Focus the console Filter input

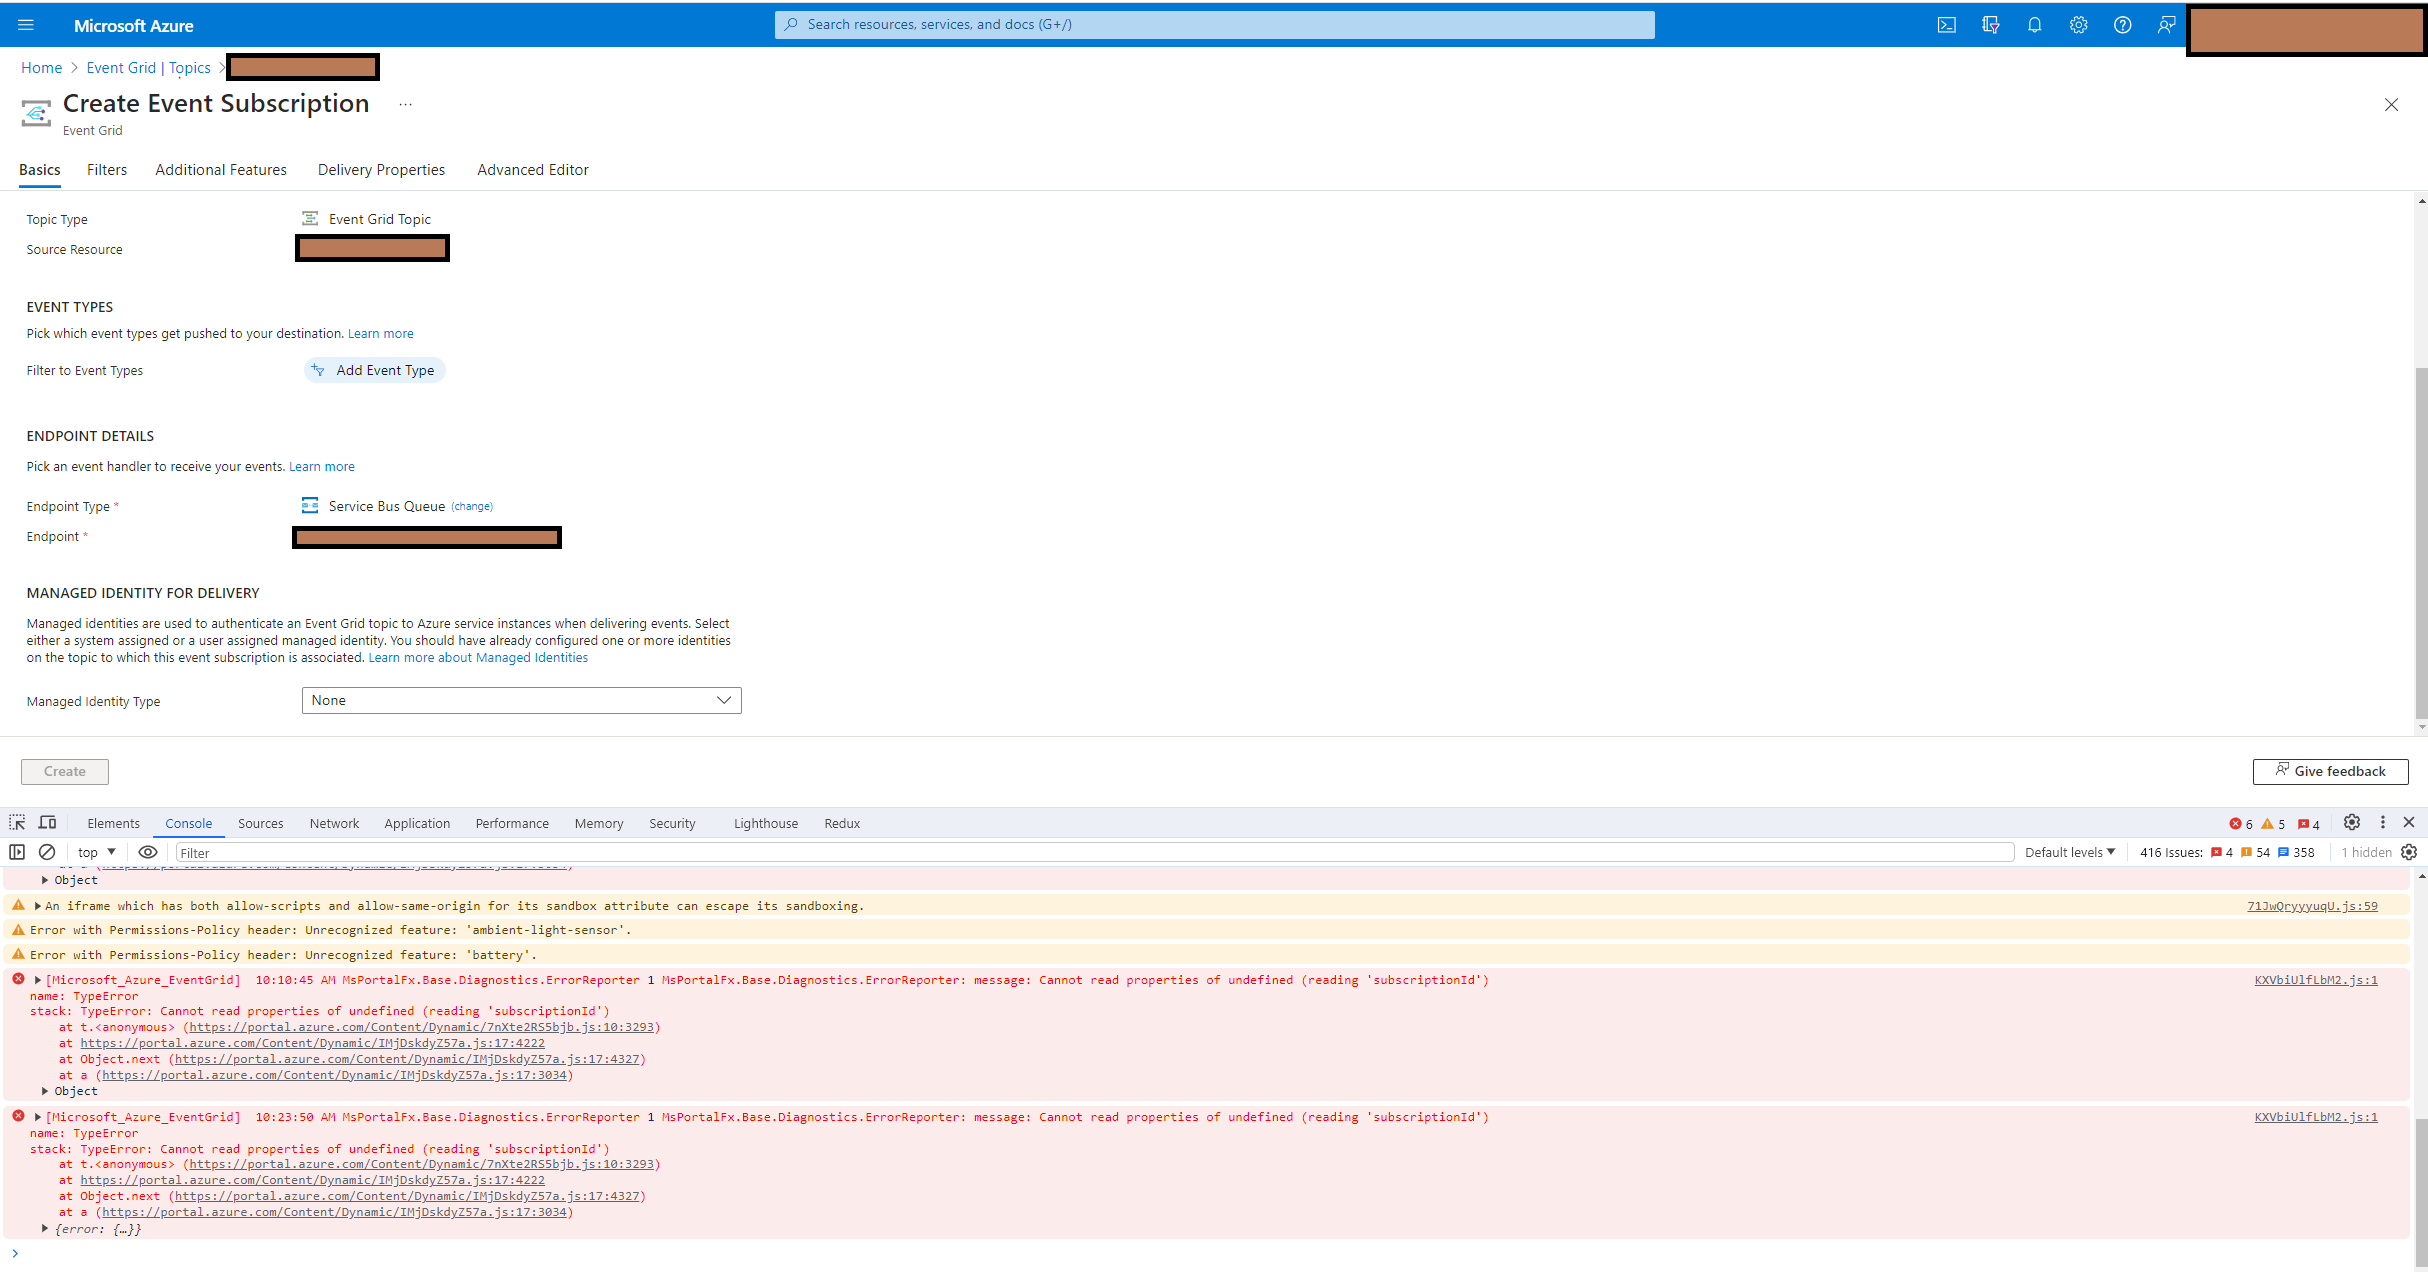(x=1095, y=853)
